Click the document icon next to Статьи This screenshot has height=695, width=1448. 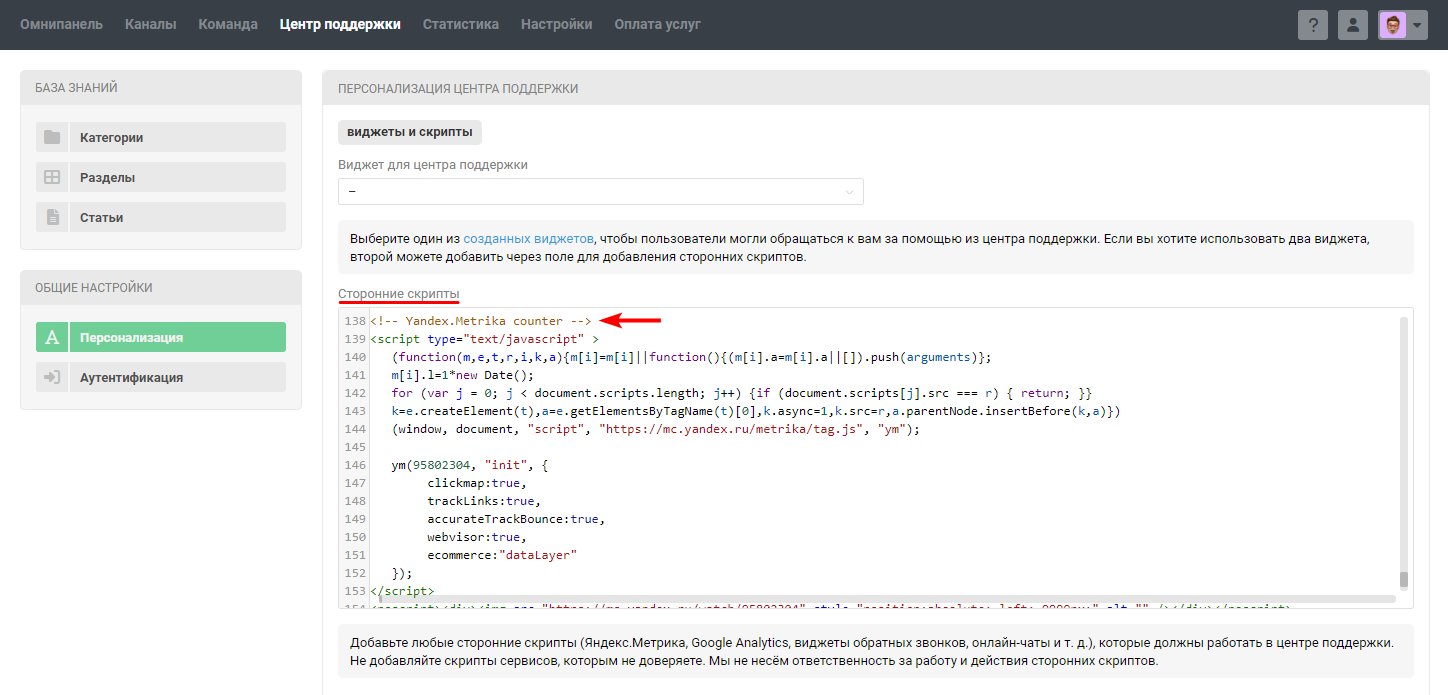[52, 217]
